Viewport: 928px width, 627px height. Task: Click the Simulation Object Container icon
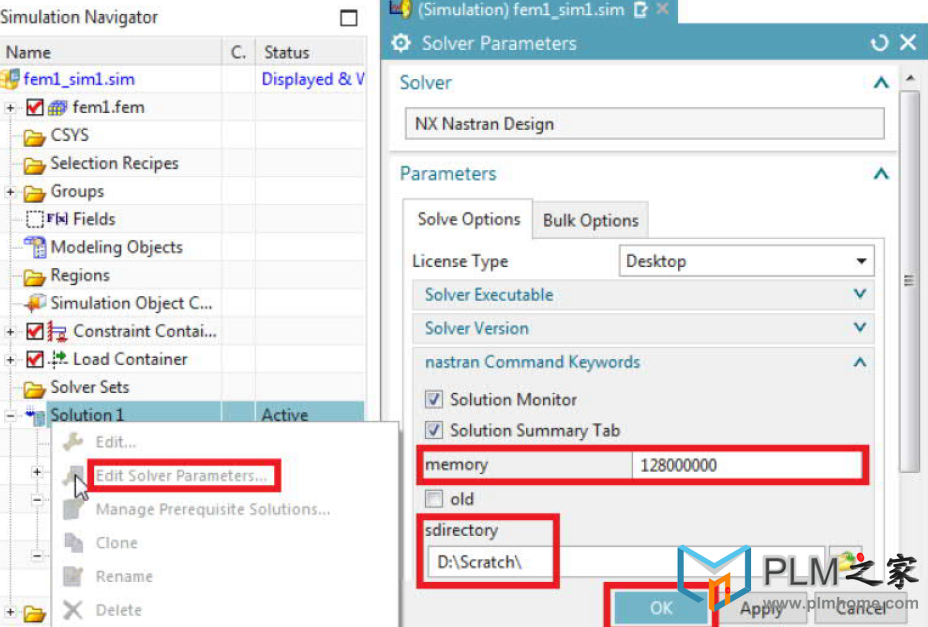35,303
